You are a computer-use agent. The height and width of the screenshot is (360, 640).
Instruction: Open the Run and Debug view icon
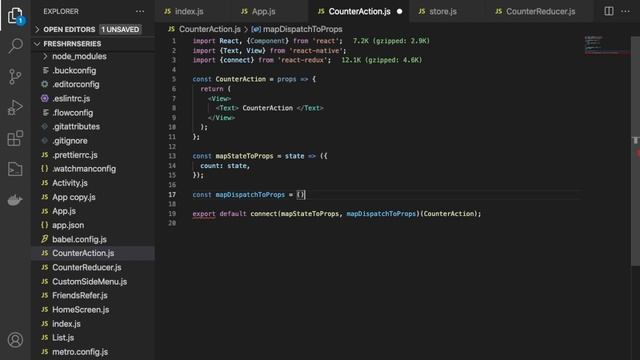tap(16, 107)
